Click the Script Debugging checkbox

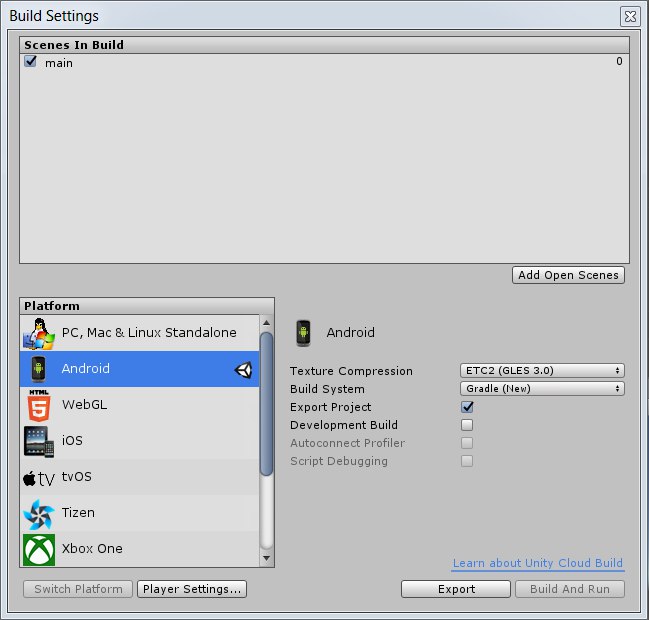467,461
